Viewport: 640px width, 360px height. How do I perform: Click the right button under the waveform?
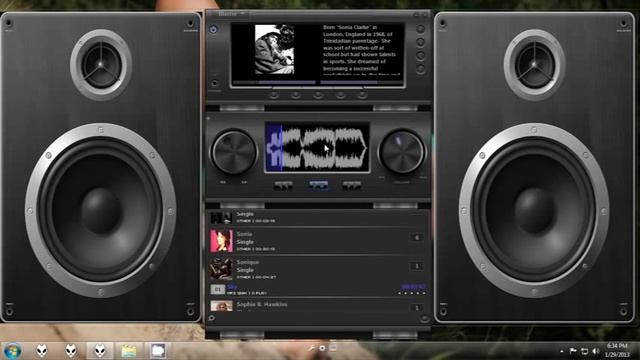coord(351,185)
